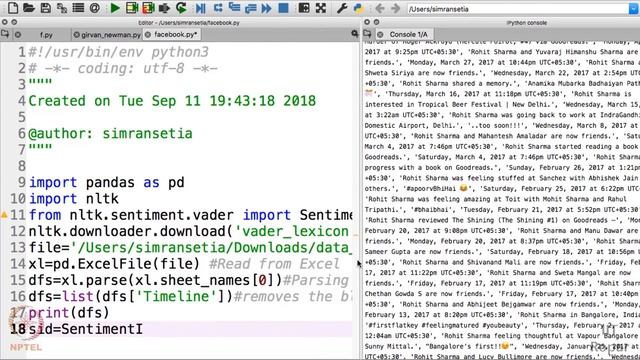This screenshot has height=360, width=640.
Task: Open file with the folder icon
Action: pos(29,8)
